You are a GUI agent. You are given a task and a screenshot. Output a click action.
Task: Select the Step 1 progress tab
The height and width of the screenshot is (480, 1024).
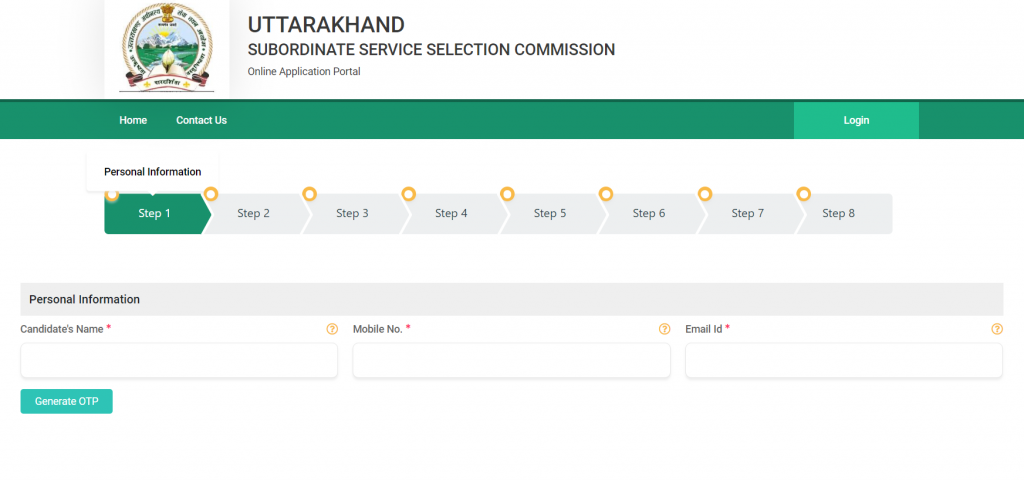[157, 214]
